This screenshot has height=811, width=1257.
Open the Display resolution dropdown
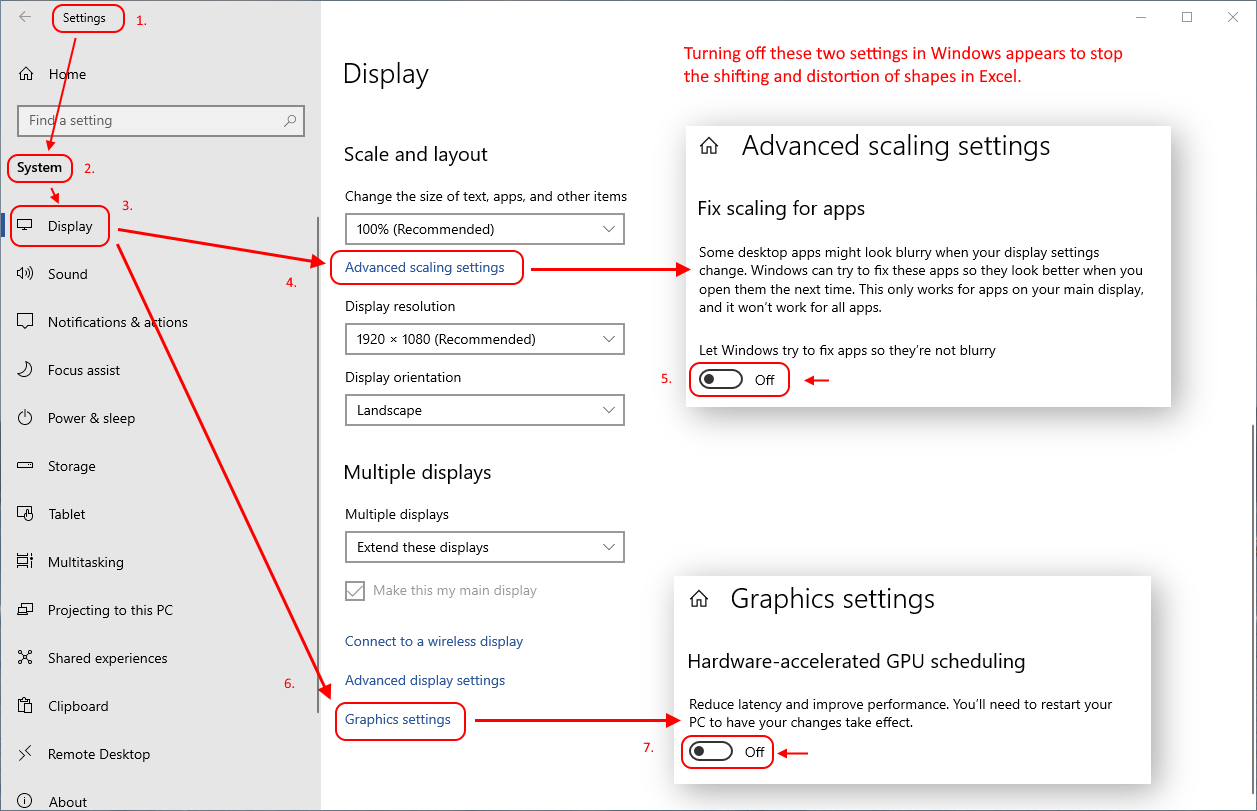point(484,339)
